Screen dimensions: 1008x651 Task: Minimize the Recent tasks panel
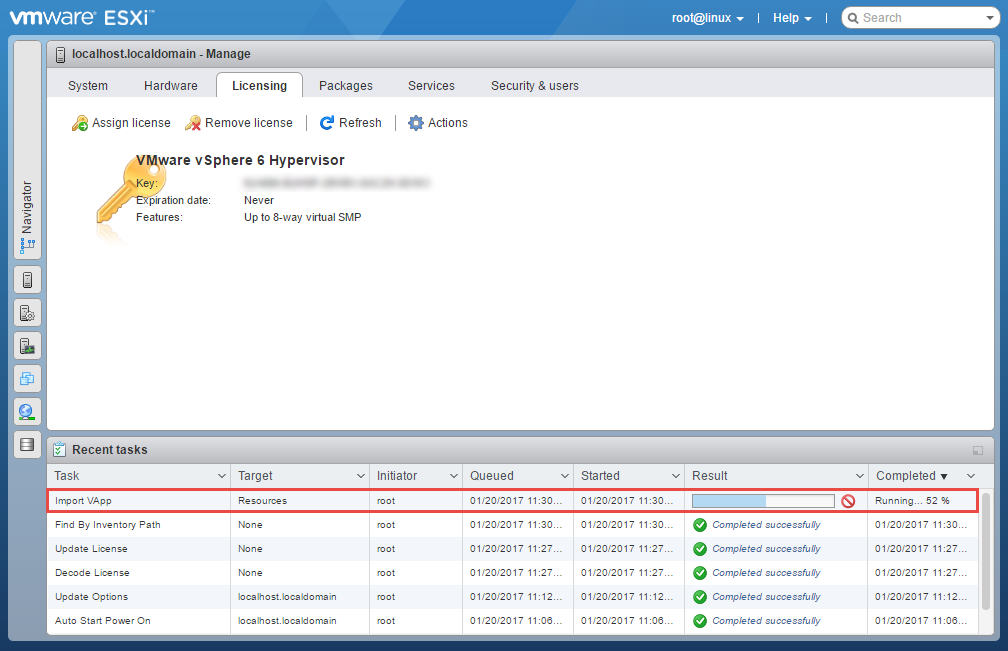(x=977, y=451)
